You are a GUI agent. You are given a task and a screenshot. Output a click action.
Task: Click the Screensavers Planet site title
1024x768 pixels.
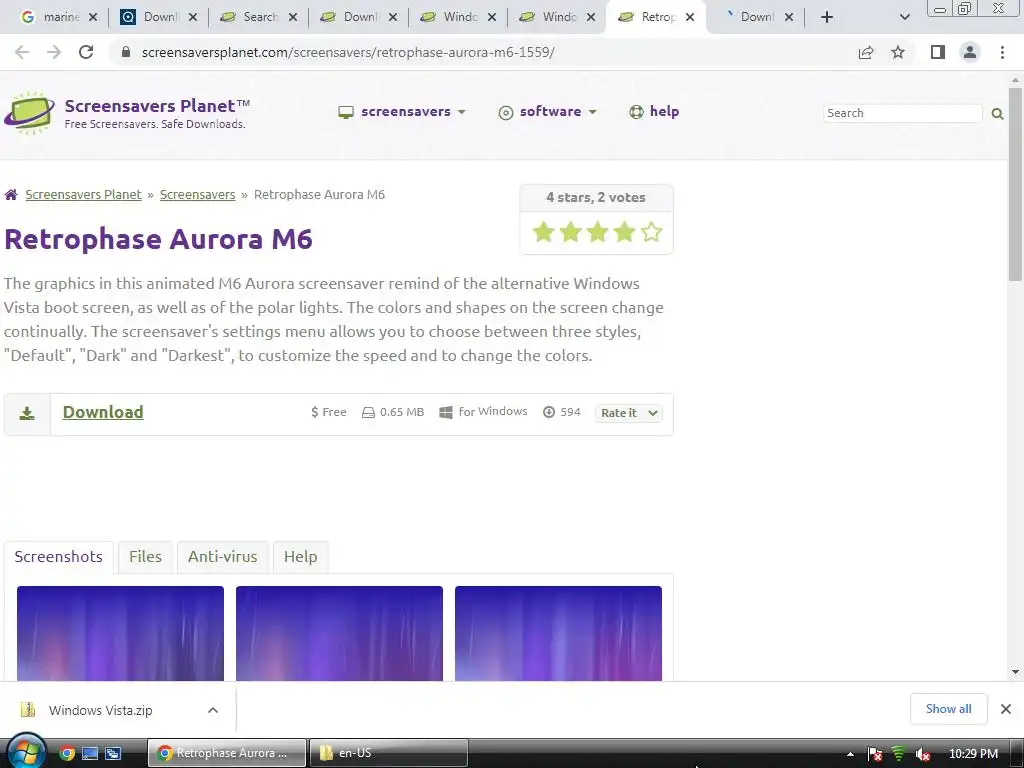[157, 106]
